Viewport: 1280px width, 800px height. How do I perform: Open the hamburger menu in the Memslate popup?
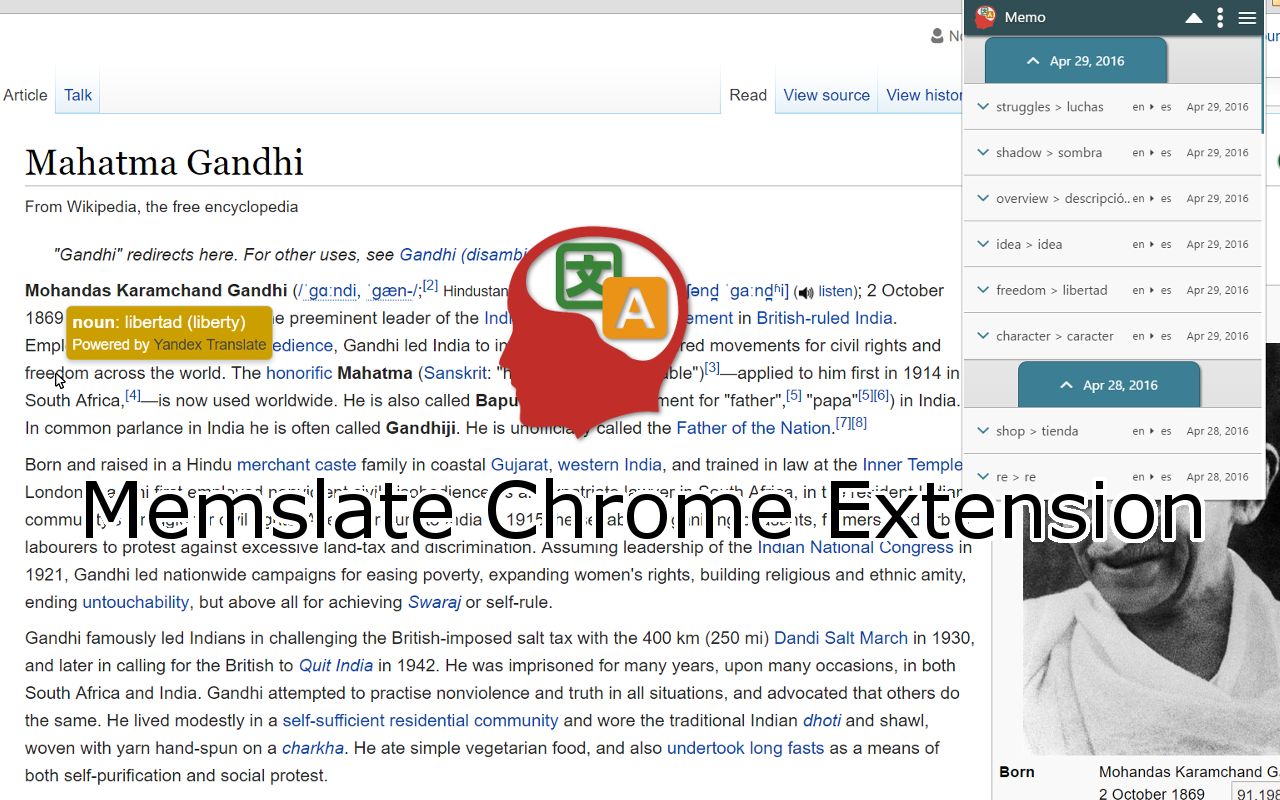tap(1247, 17)
